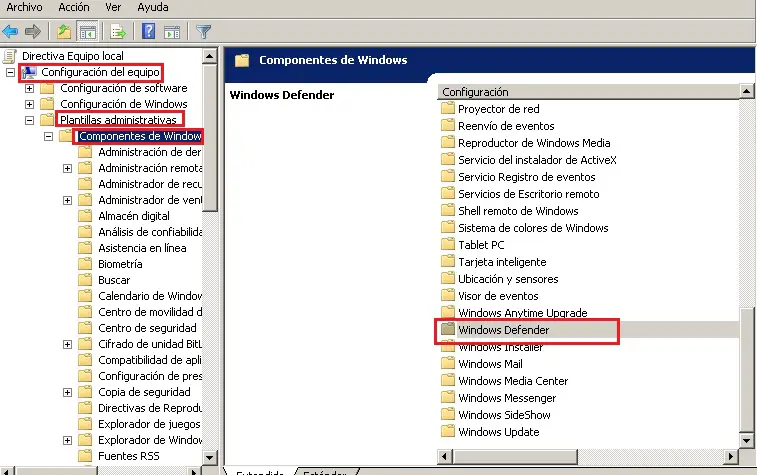Image resolution: width=757 pixels, height=475 pixels.
Task: Click the Directiva Equipo local scroll icon
Action: 10,56
